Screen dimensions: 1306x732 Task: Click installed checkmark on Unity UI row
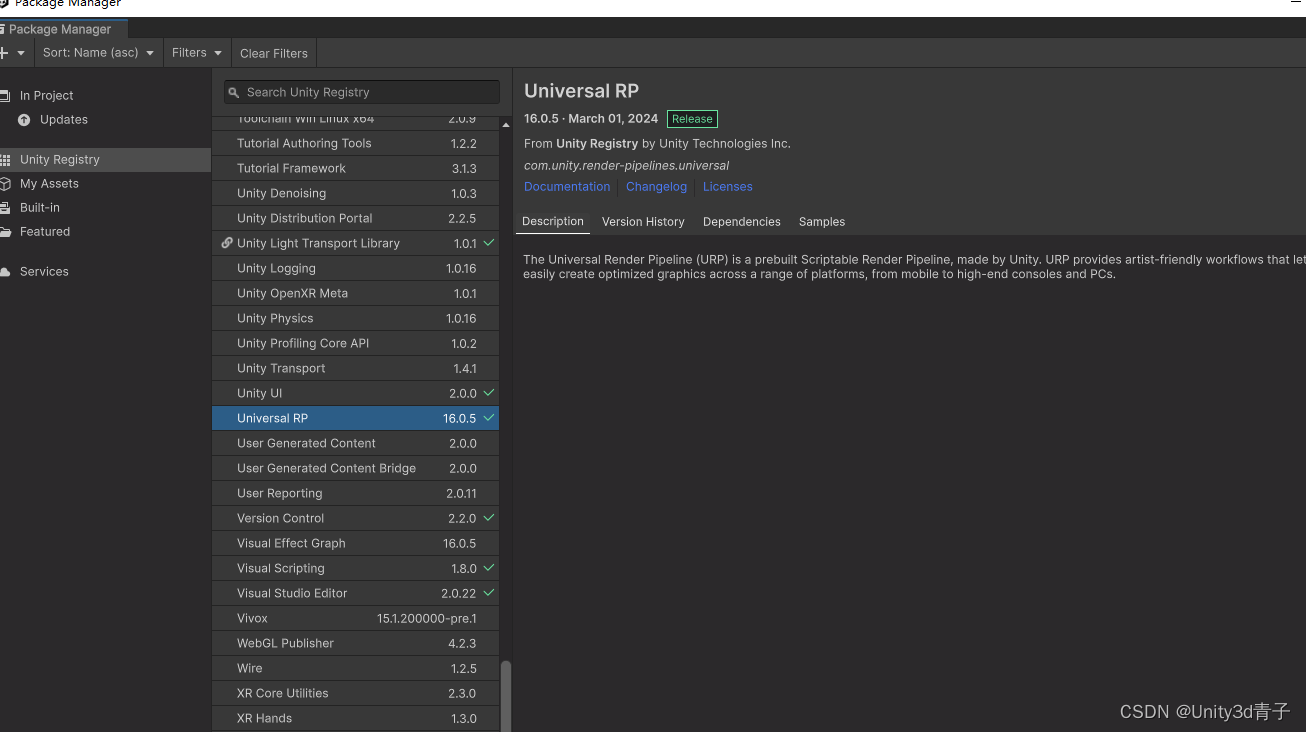(489, 393)
